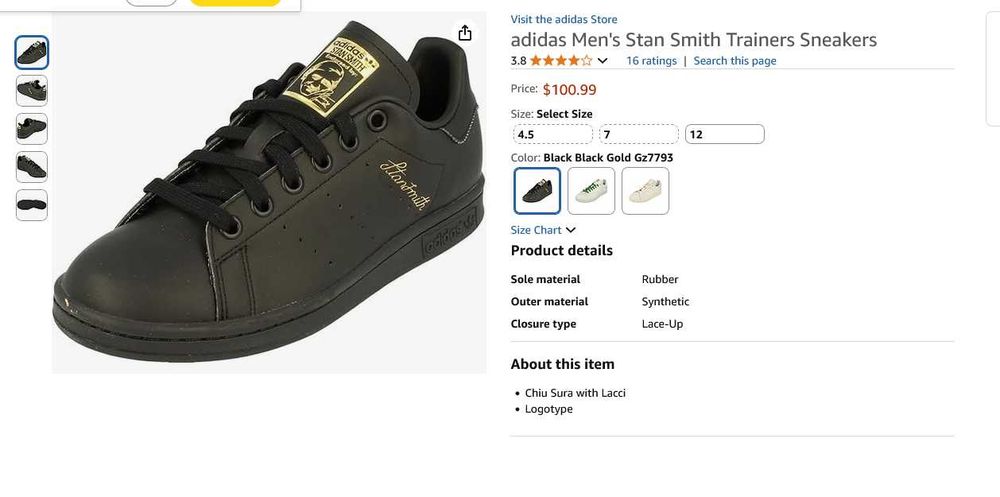Select the first side-view shoe thumbnail
The height and width of the screenshot is (497, 1000).
click(x=32, y=52)
